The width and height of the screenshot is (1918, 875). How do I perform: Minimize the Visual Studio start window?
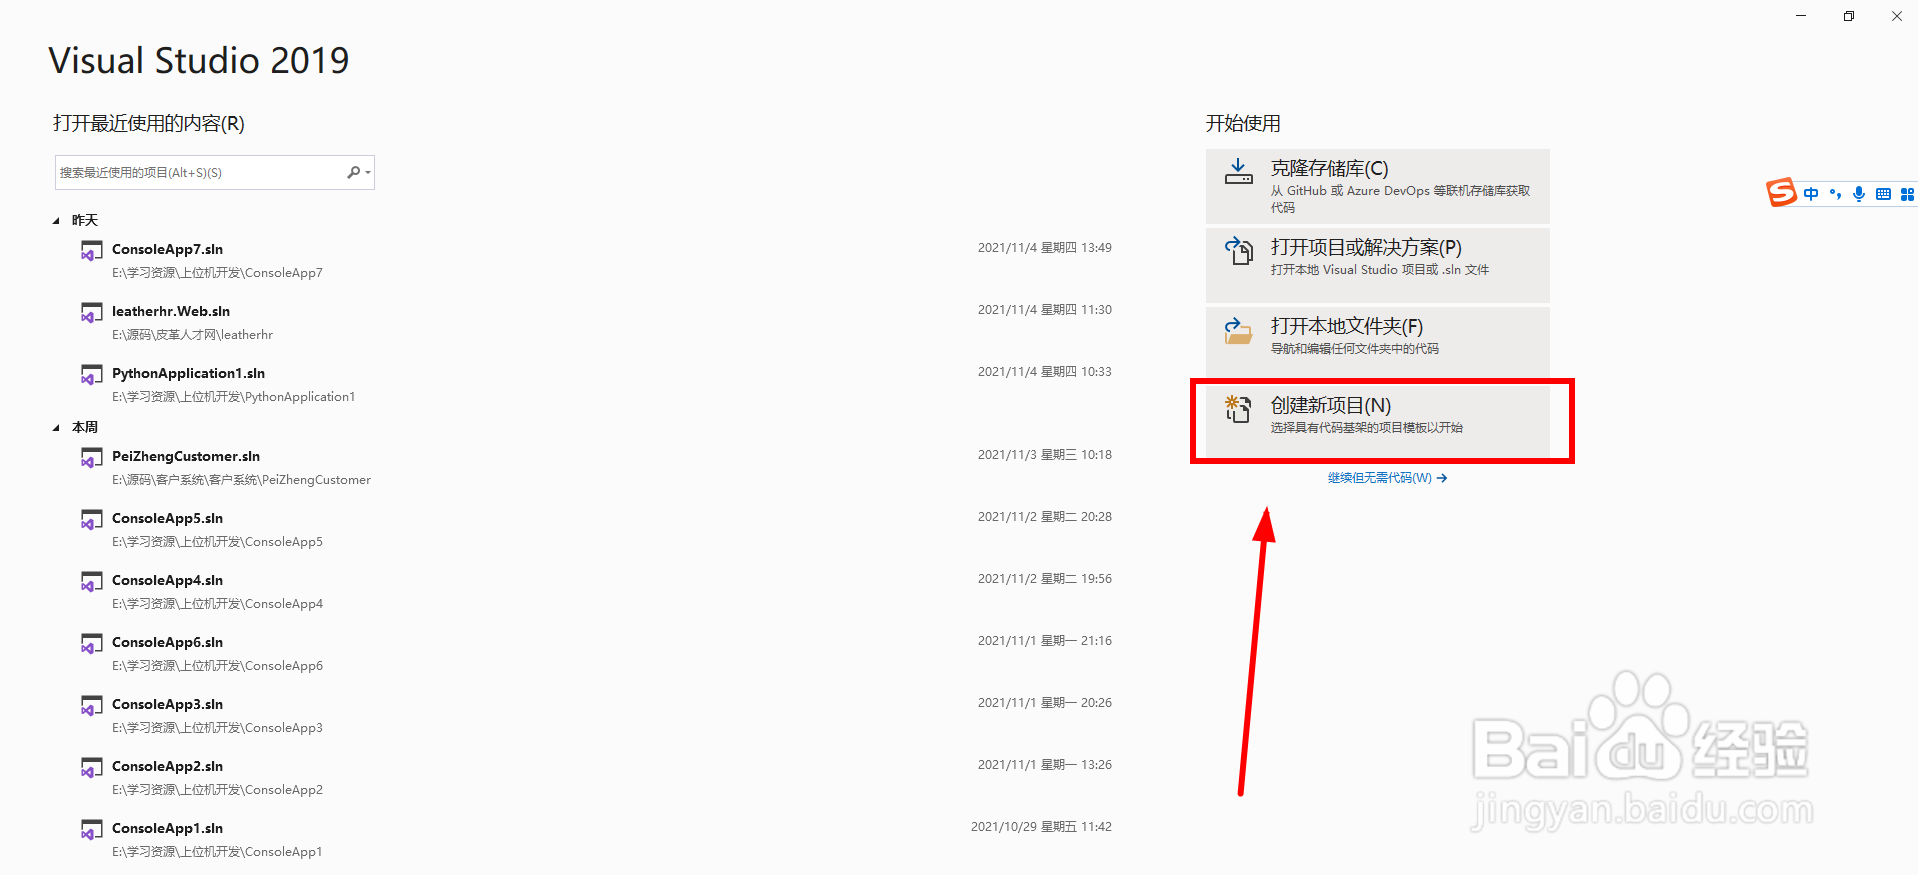pos(1801,16)
